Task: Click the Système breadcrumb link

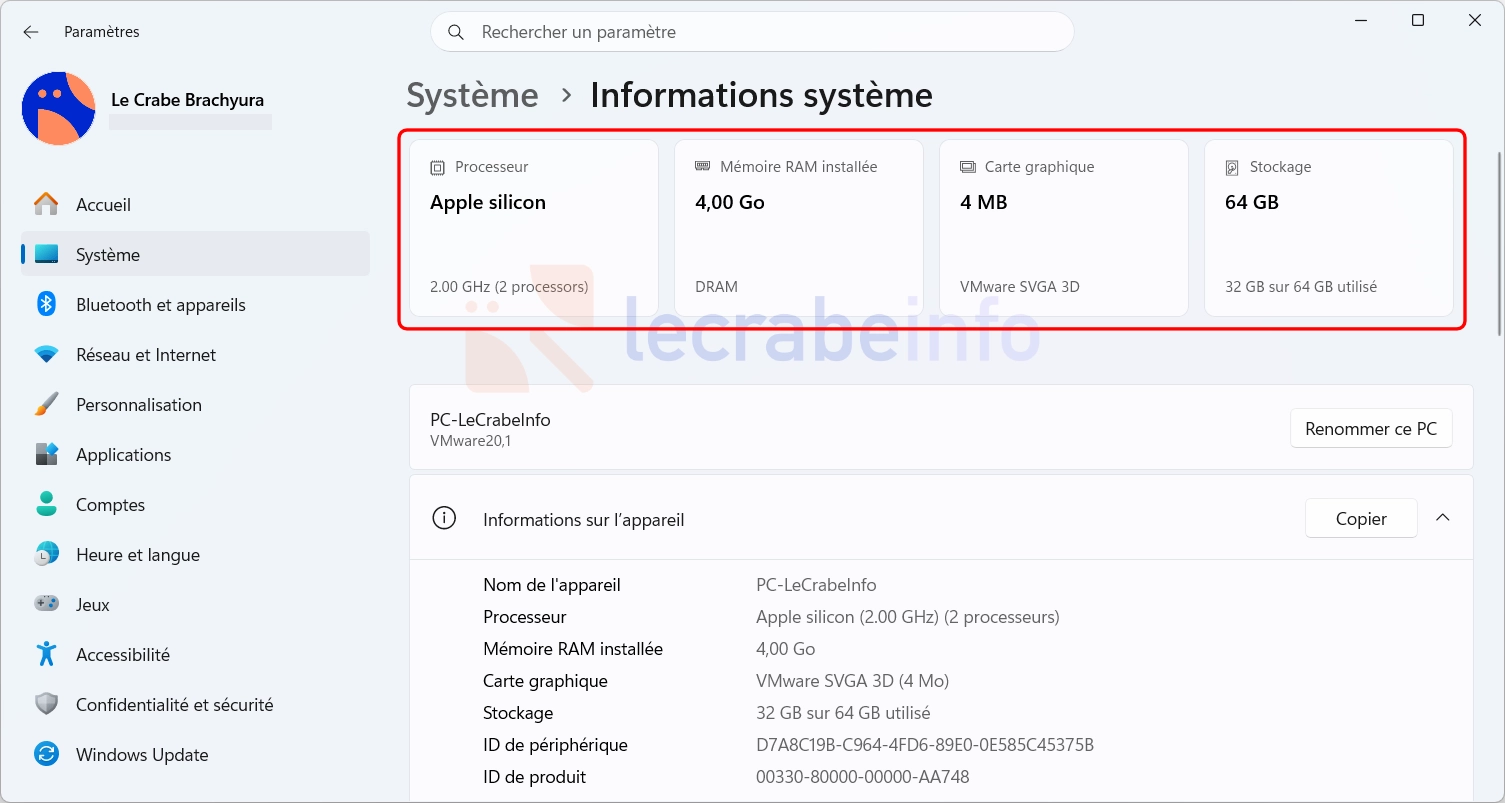Action: 472,96
